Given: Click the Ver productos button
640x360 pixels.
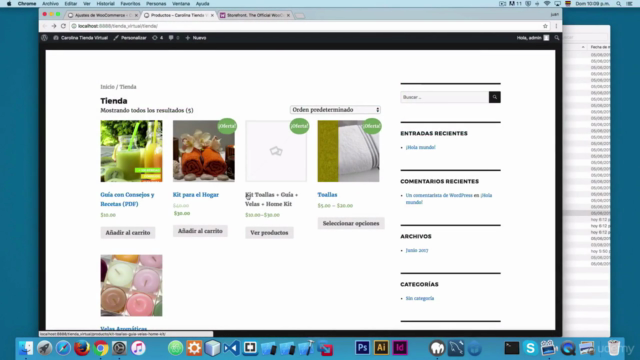Looking at the screenshot, I should [269, 233].
